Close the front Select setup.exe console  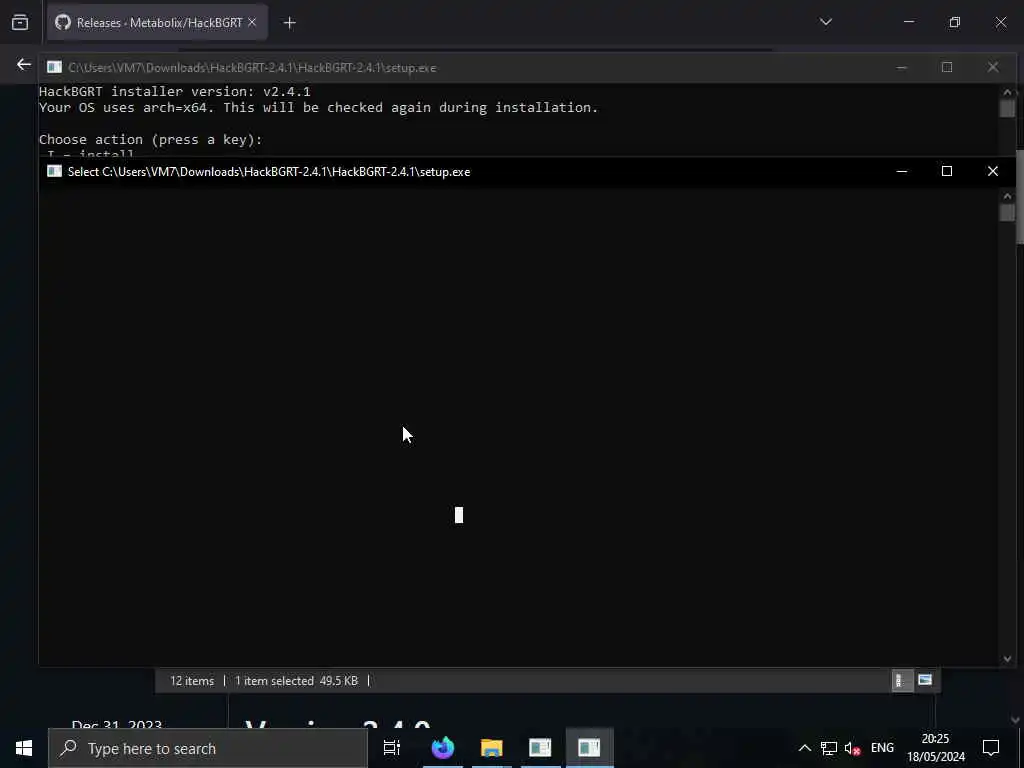pos(993,171)
